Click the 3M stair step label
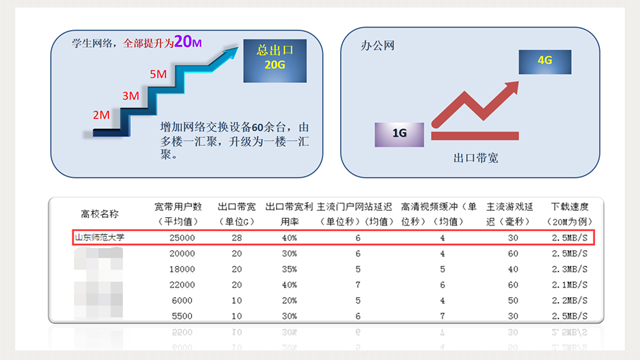 [131, 96]
